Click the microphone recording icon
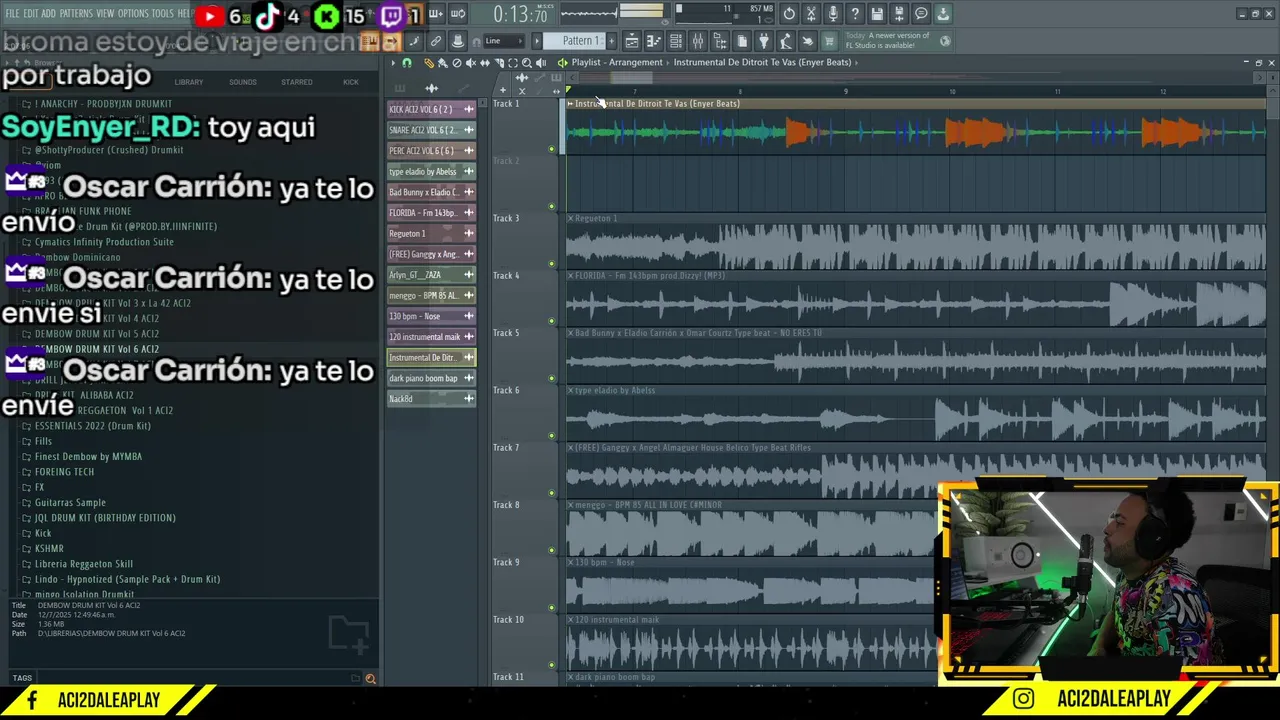This screenshot has height=720, width=1280. [833, 14]
